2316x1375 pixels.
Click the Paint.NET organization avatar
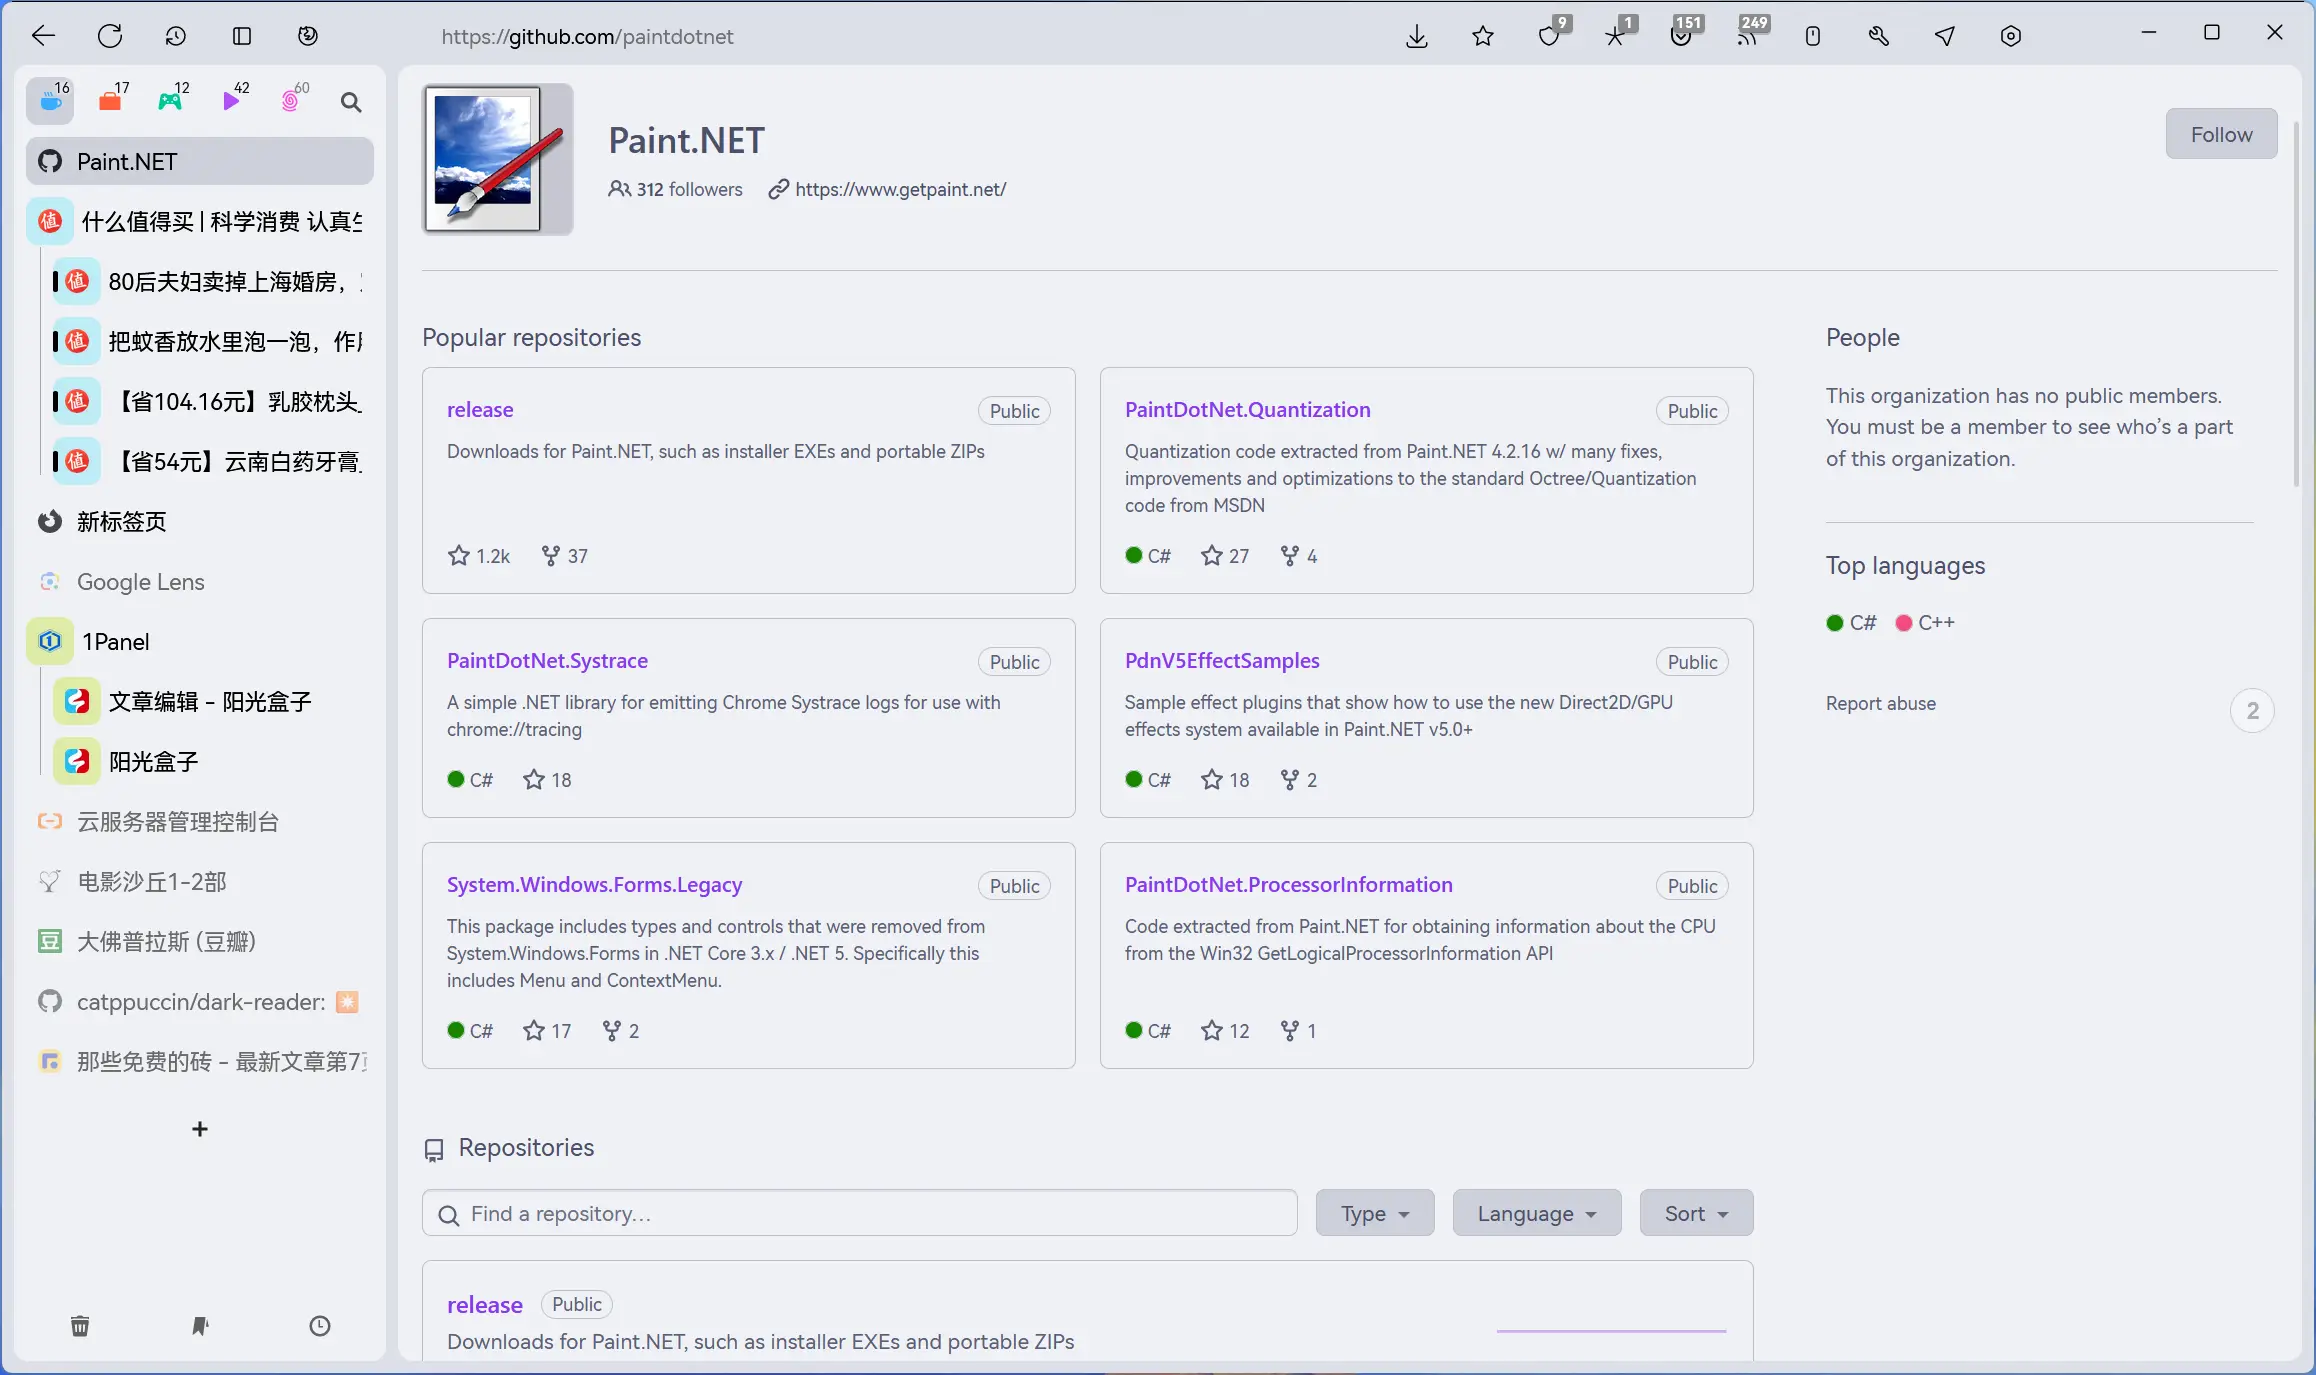(497, 159)
